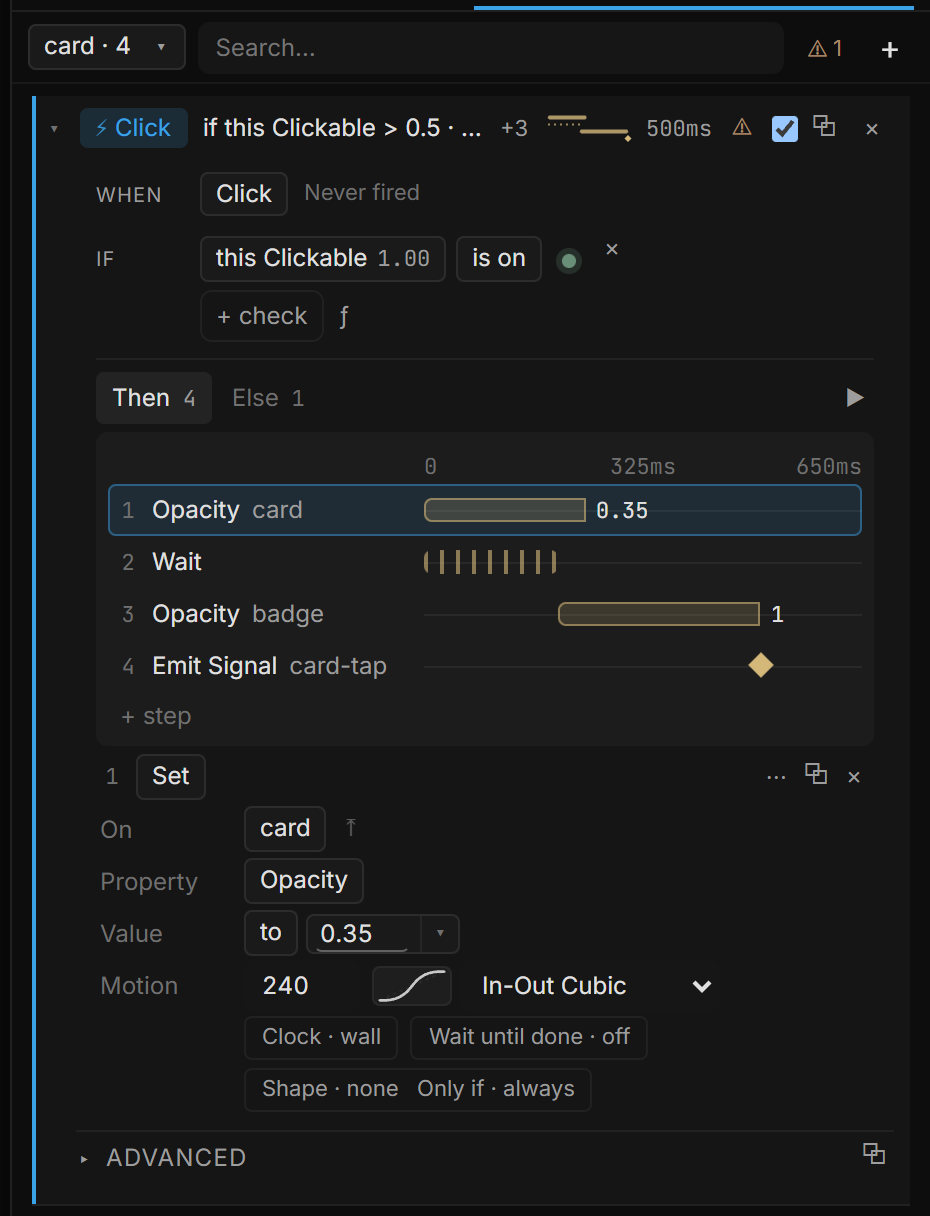Screen dimensions: 930x1216
Task: Remove the IF condition row
Action: click(612, 249)
